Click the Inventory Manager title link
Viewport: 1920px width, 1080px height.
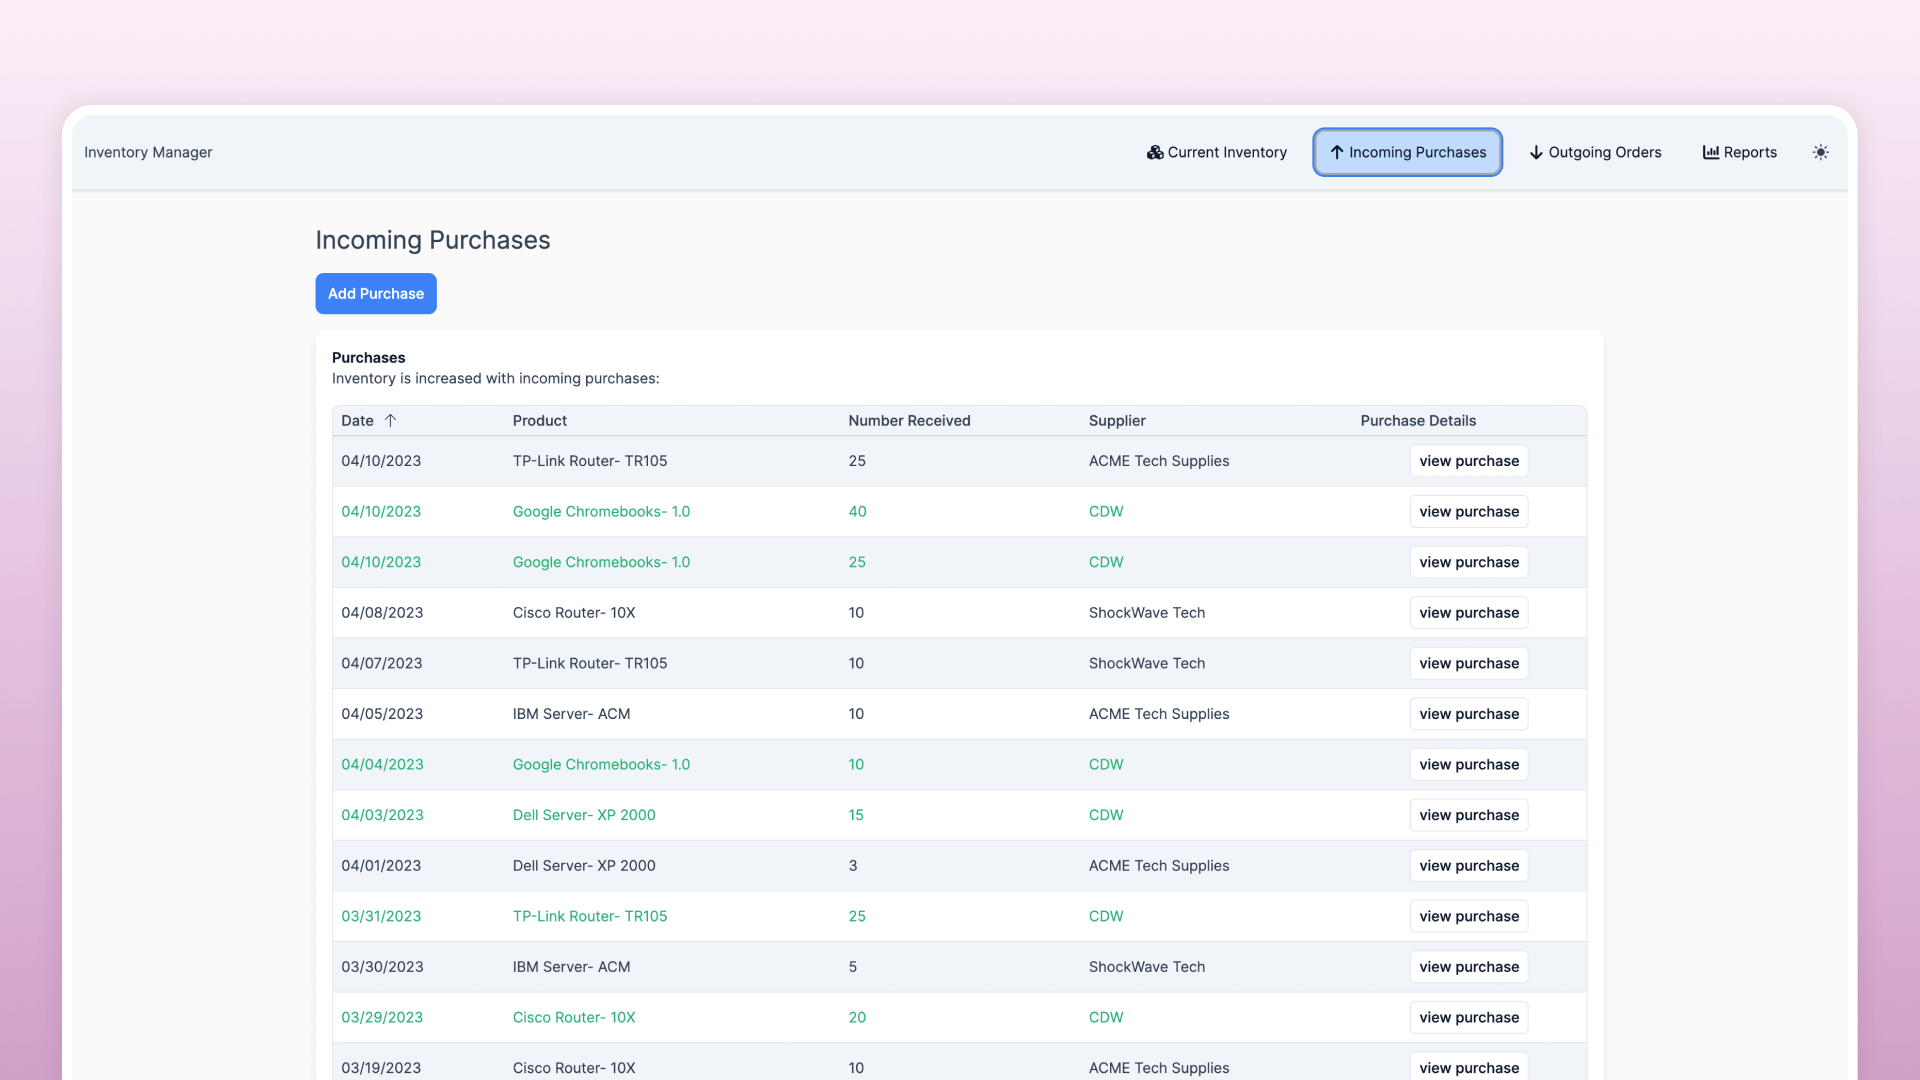click(148, 152)
